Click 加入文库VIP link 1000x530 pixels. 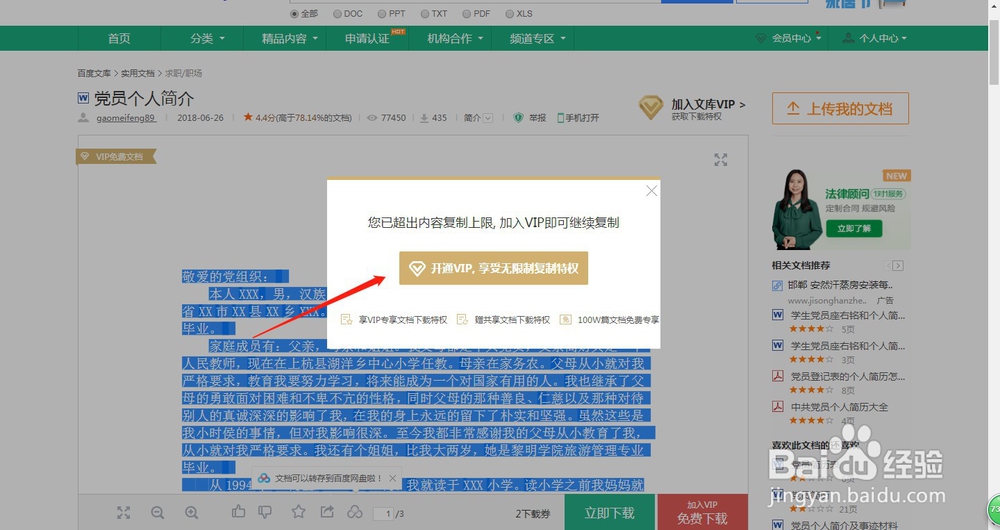click(708, 104)
